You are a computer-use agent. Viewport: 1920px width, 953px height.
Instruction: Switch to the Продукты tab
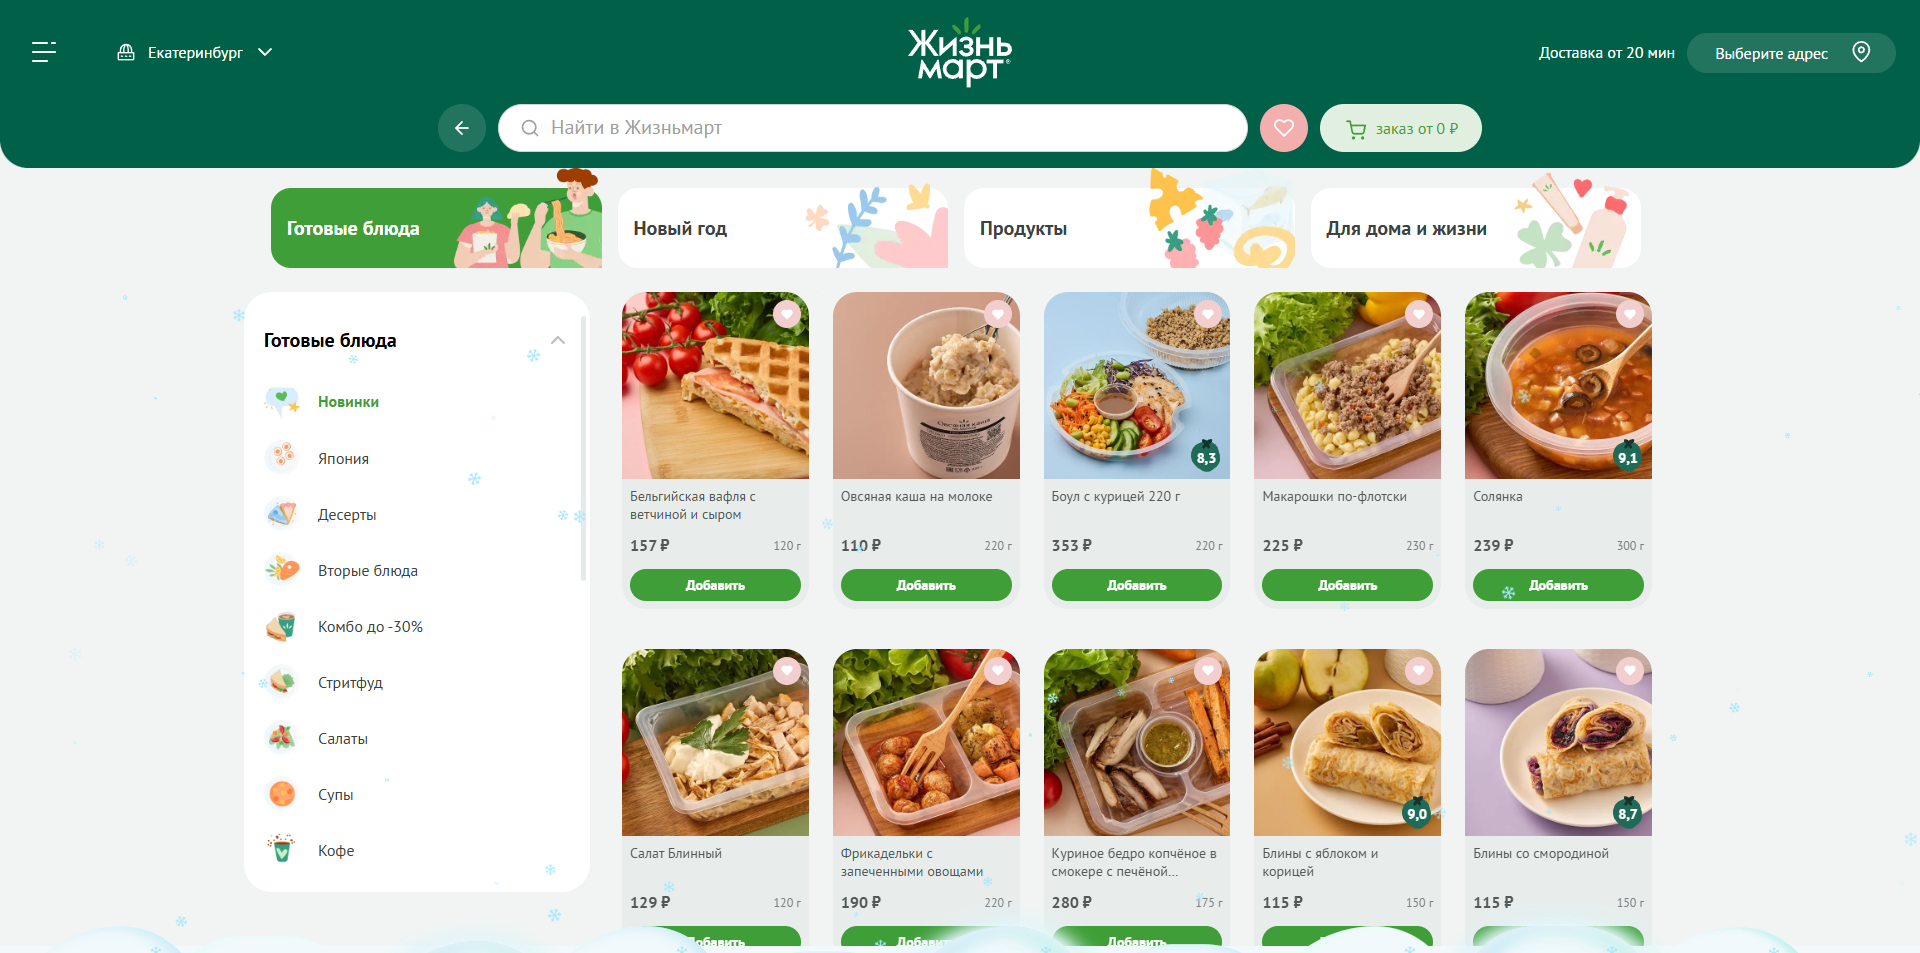click(x=1129, y=228)
